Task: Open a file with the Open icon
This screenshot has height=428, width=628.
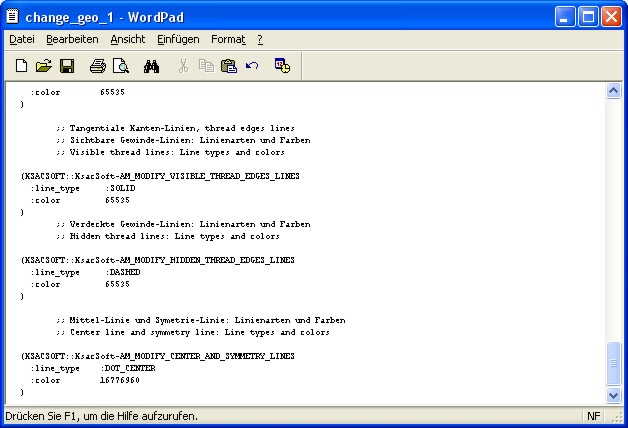Action: (x=43, y=66)
